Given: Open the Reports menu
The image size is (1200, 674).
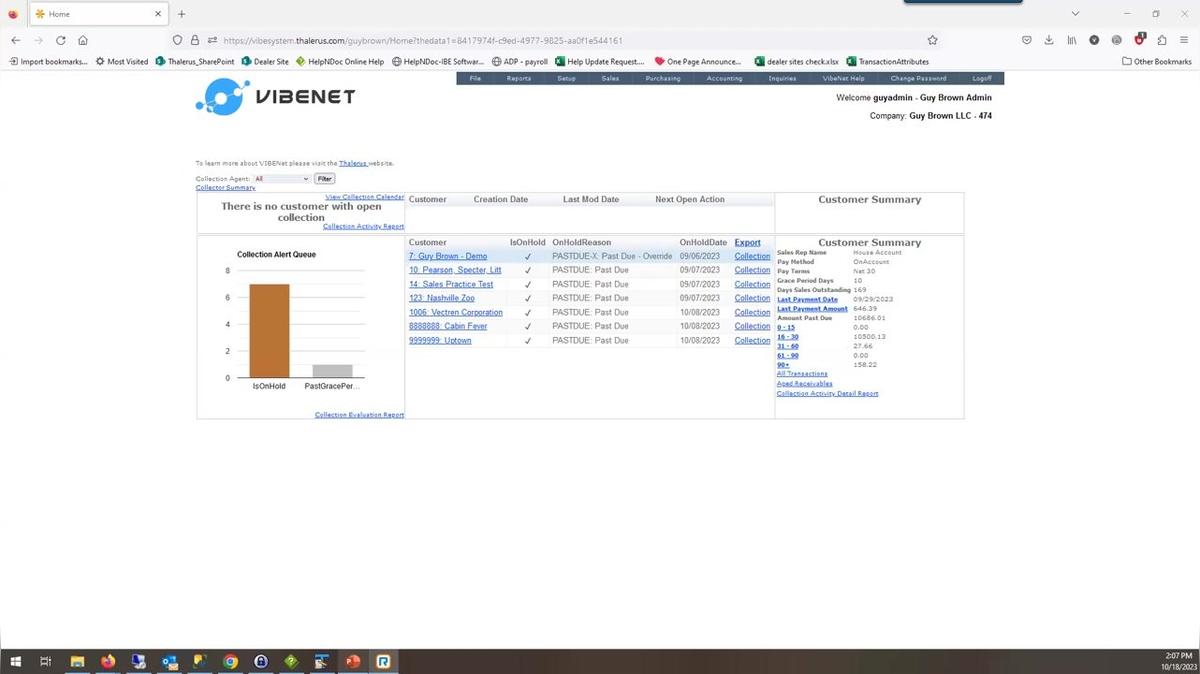Looking at the screenshot, I should [518, 78].
